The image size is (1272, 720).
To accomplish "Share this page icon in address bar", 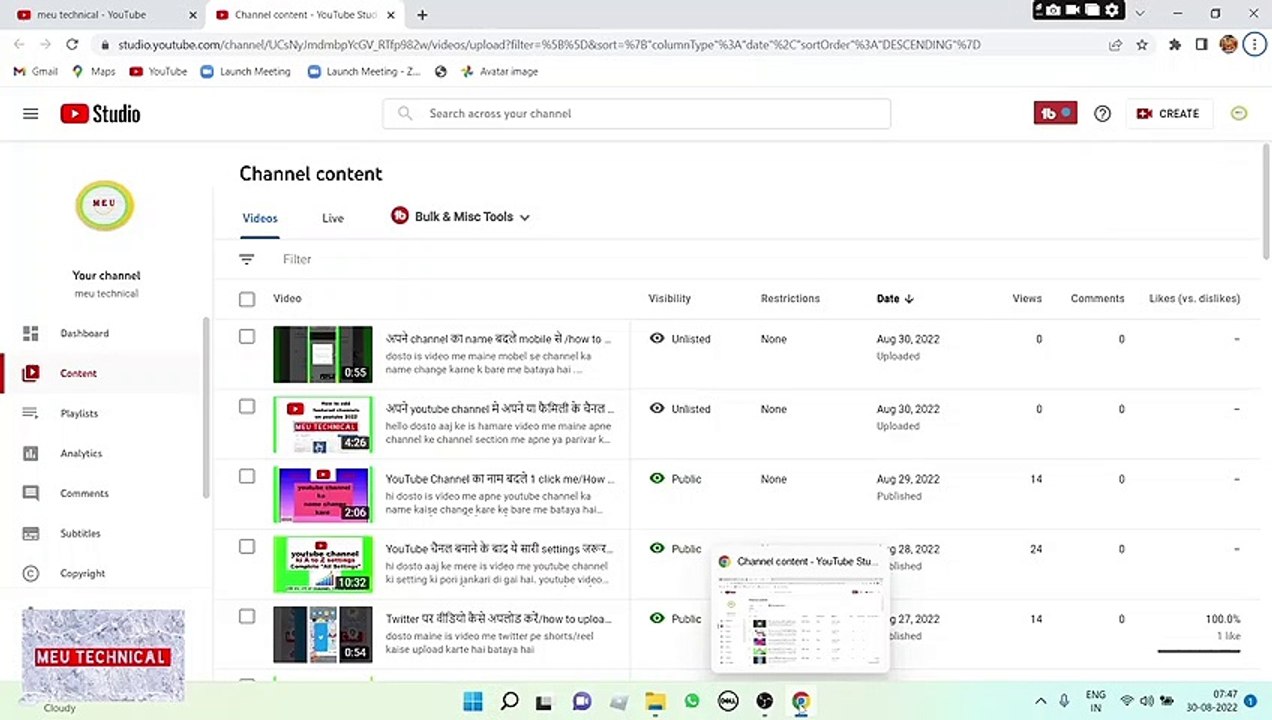I will click(x=1115, y=45).
